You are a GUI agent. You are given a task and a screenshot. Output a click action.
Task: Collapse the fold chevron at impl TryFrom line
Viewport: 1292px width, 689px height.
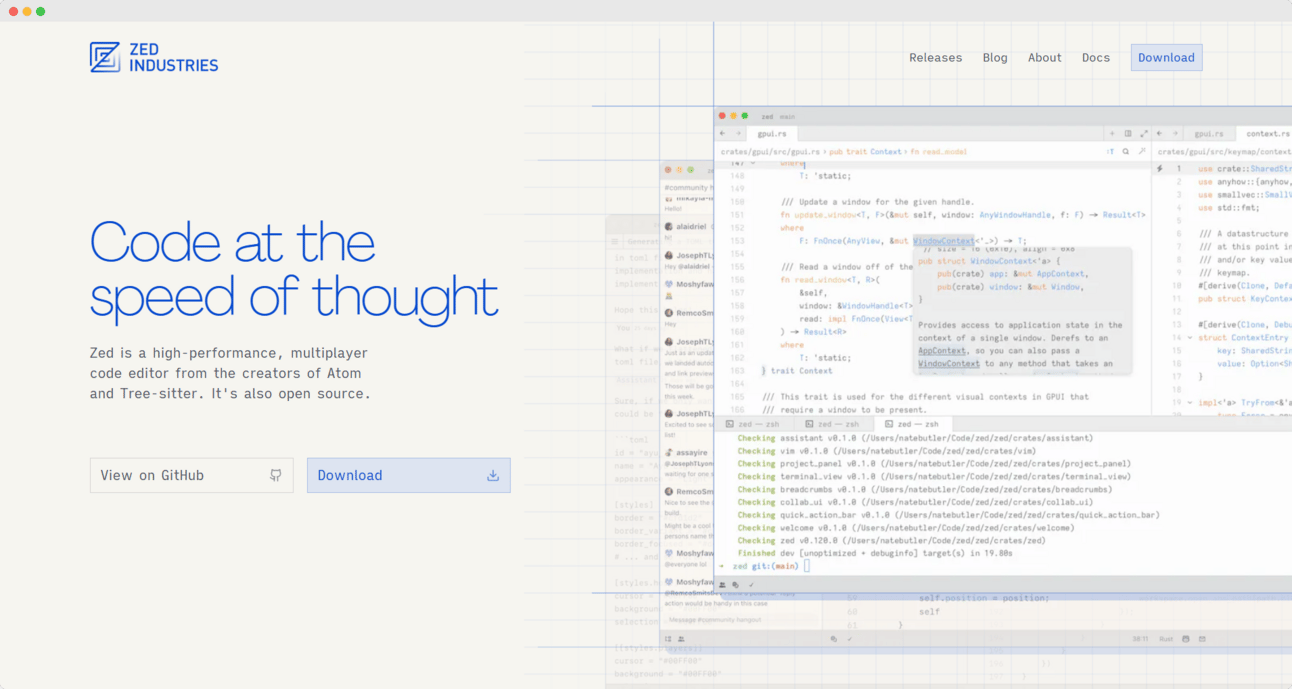pos(1189,403)
